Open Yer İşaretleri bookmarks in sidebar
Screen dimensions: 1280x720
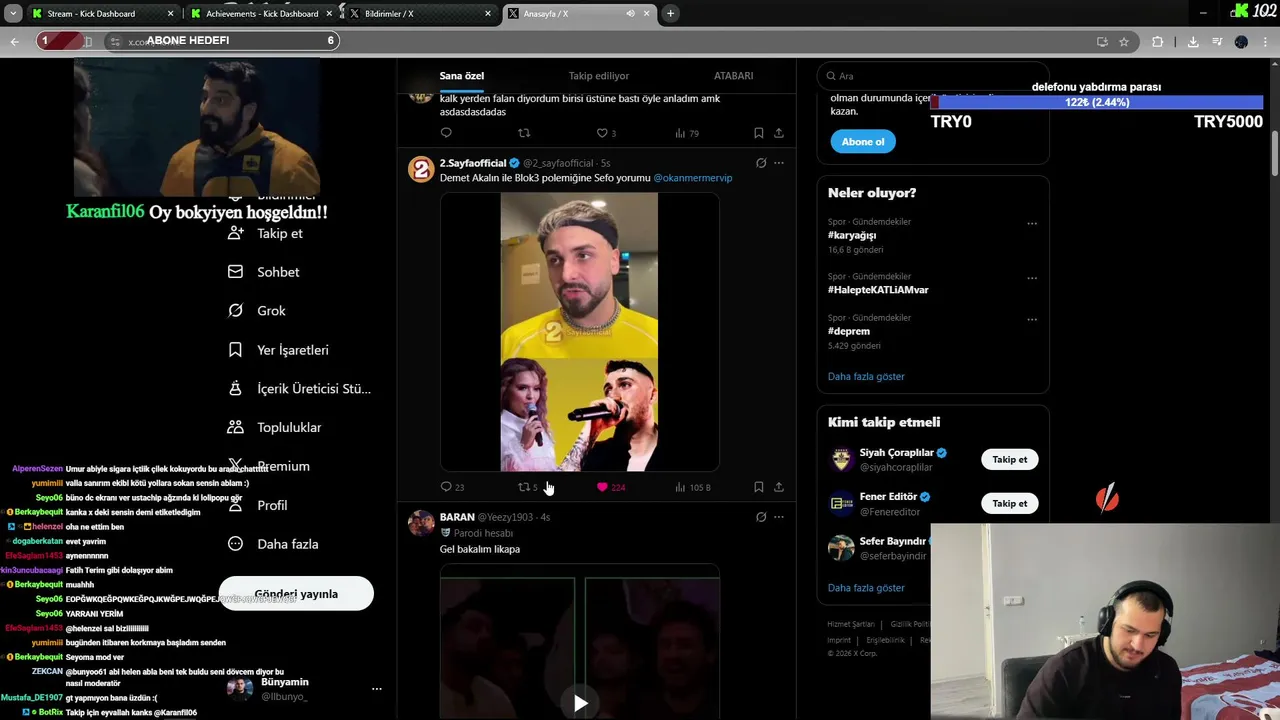coord(278,350)
